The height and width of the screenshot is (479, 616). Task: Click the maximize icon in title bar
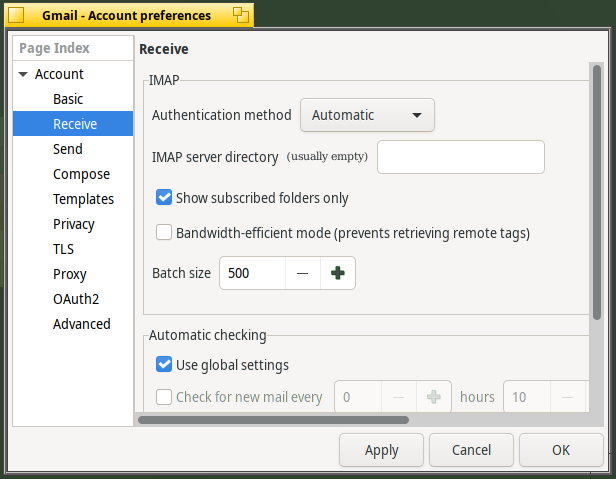tap(240, 15)
